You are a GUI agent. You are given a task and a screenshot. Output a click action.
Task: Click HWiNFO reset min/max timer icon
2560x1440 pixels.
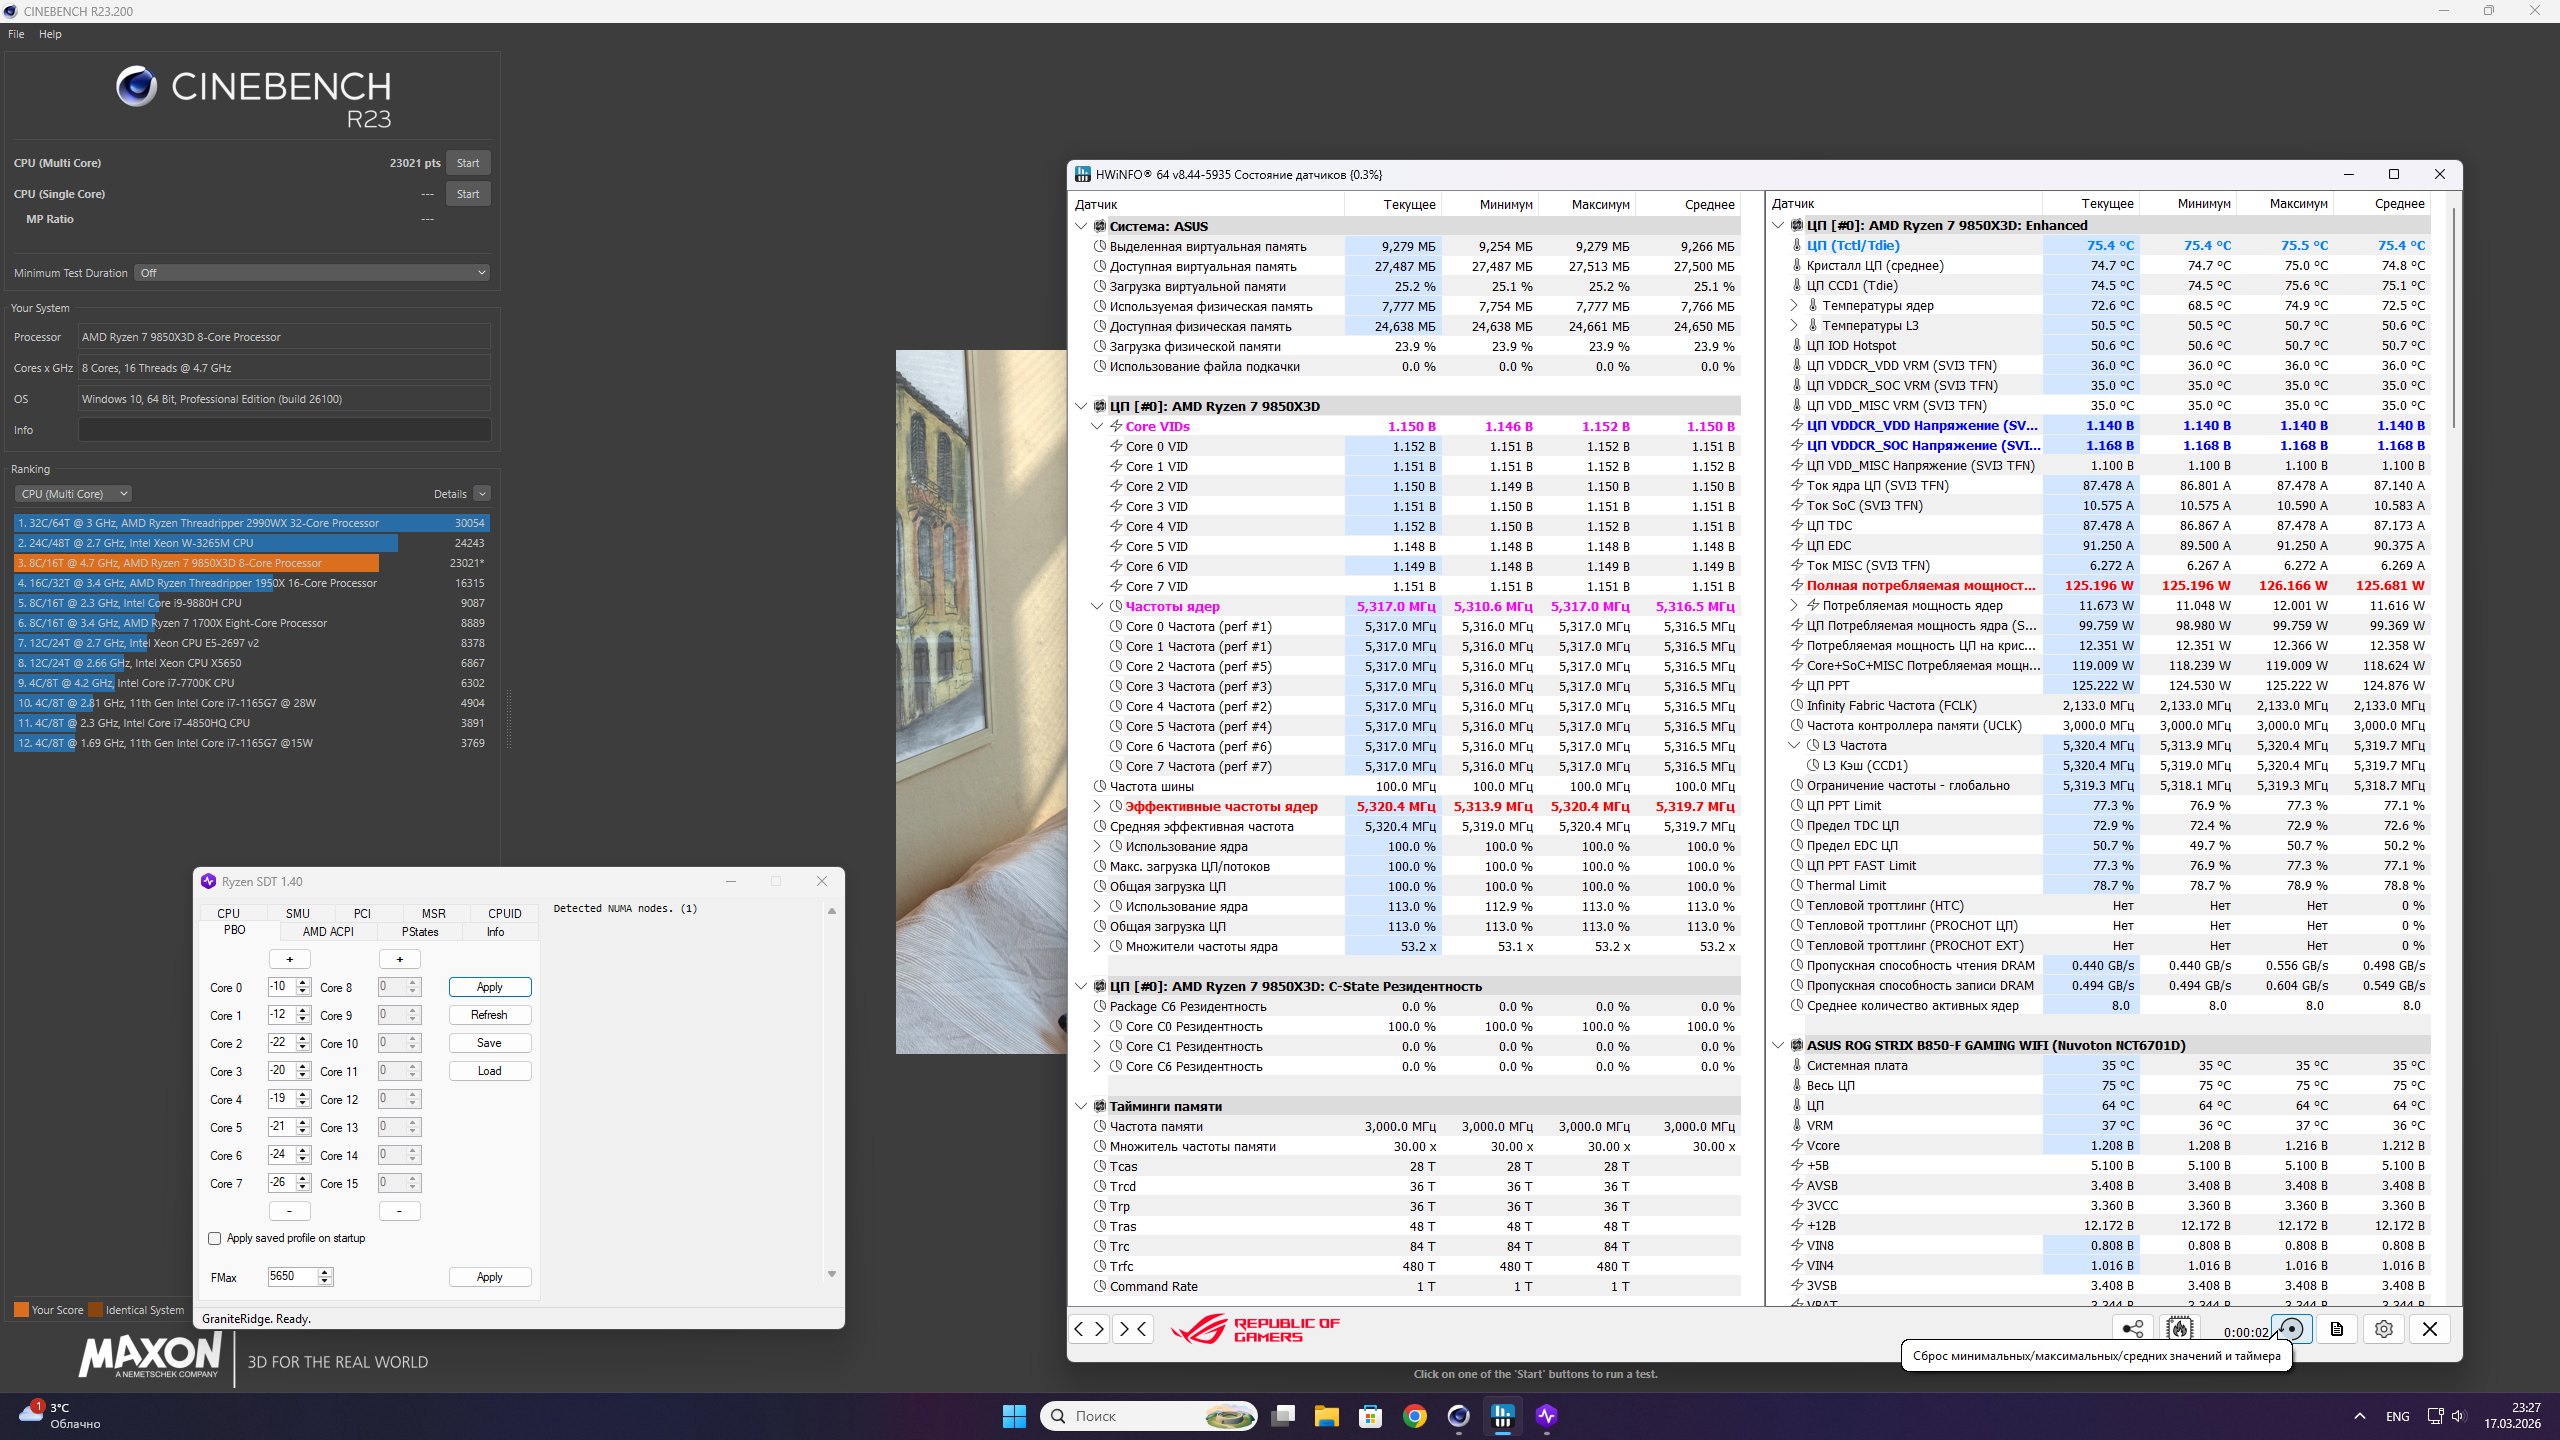click(x=2291, y=1329)
